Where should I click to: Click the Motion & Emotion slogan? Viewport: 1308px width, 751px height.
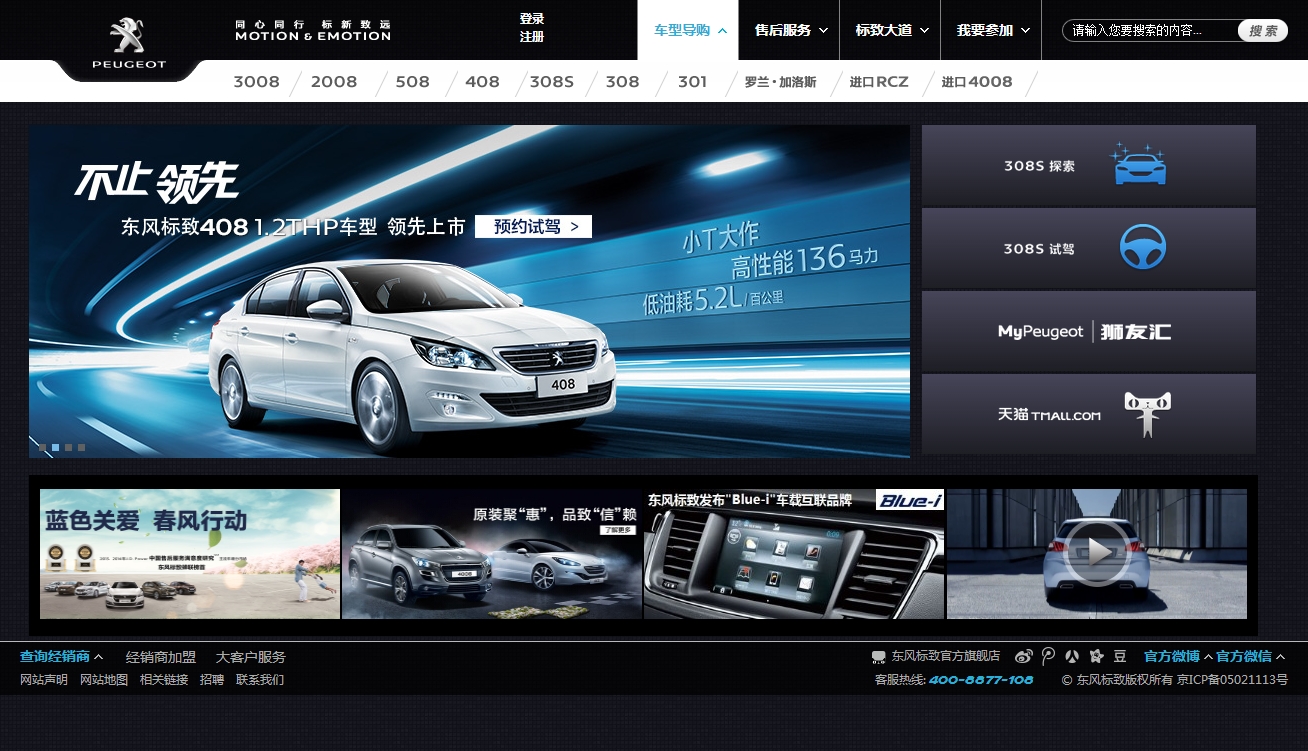point(313,30)
